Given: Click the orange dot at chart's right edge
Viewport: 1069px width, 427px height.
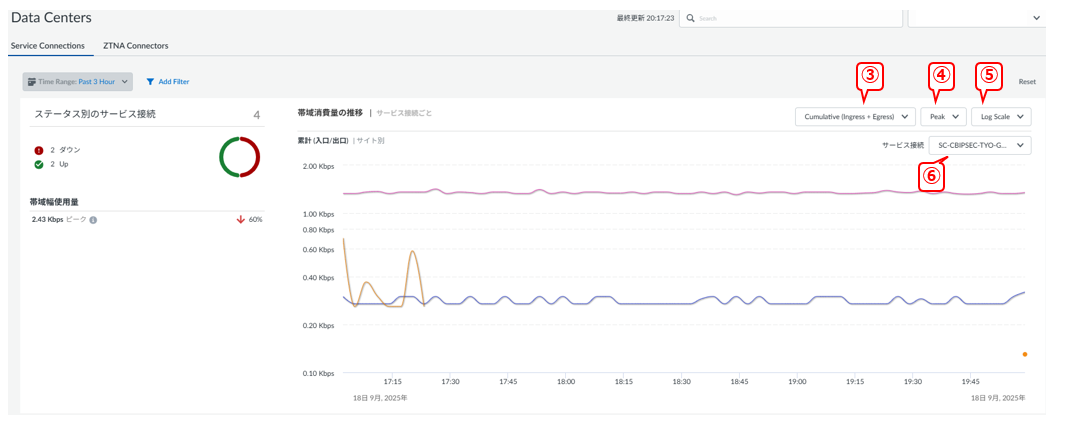Looking at the screenshot, I should click(1025, 354).
